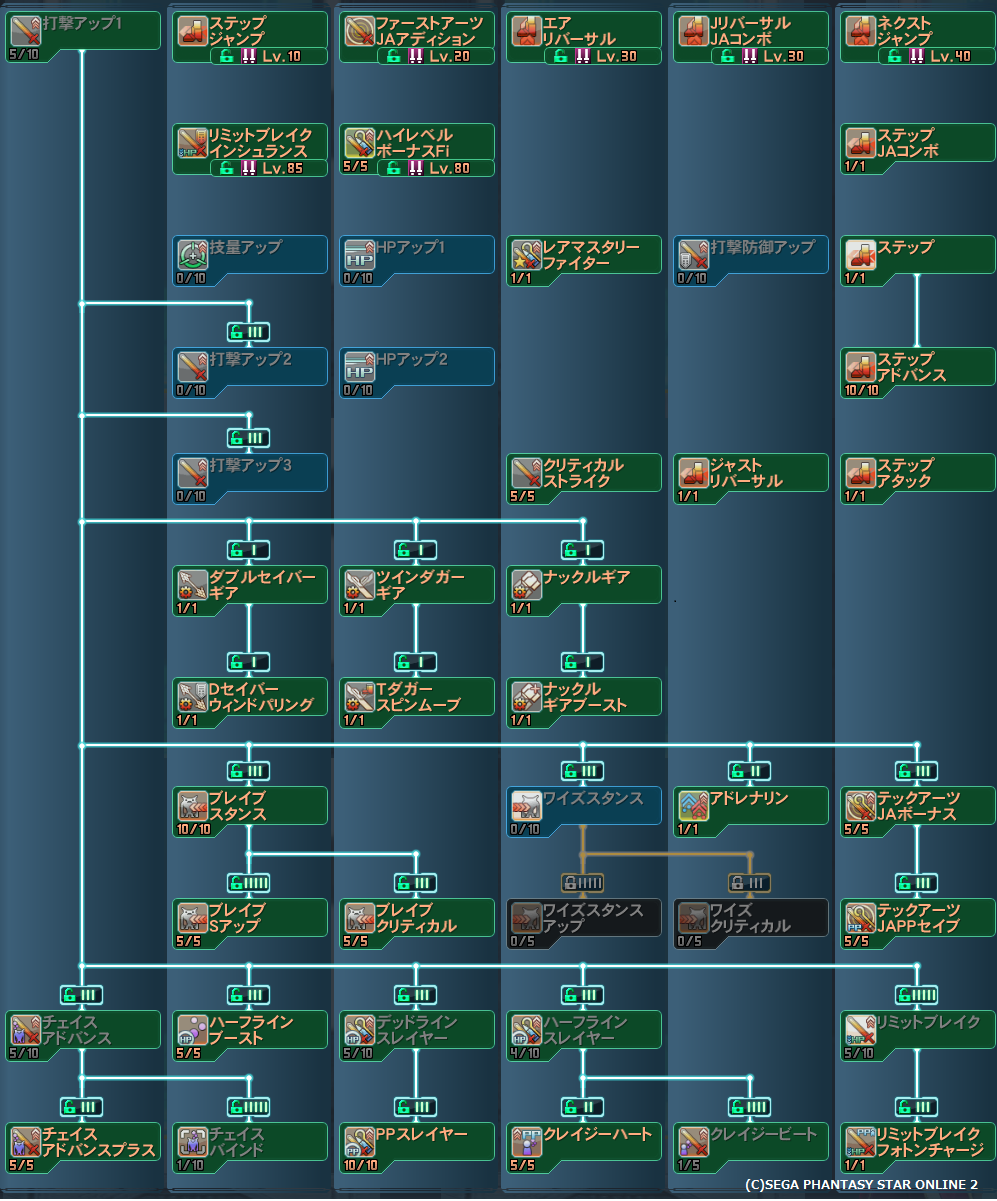997x1201 pixels.
Task: Select ファーストアーツJAアディション skill icon
Action: tap(359, 31)
